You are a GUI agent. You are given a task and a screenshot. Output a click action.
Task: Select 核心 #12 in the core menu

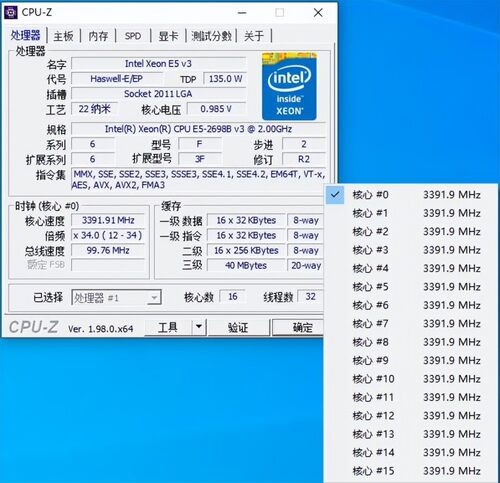click(x=410, y=416)
